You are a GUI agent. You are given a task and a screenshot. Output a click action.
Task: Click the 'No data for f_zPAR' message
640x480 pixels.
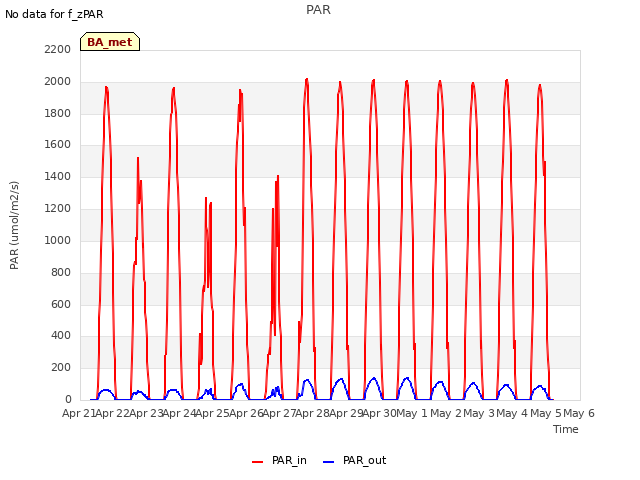coord(54,14)
